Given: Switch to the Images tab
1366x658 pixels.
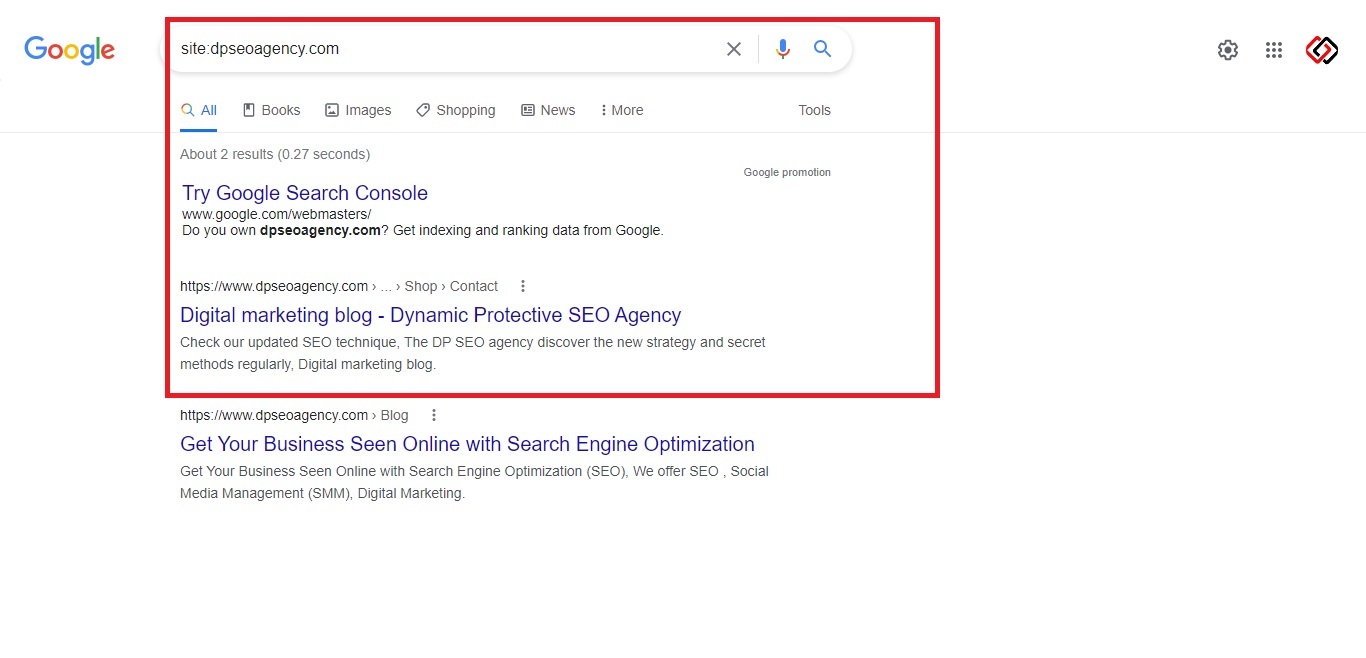Looking at the screenshot, I should click(x=358, y=110).
